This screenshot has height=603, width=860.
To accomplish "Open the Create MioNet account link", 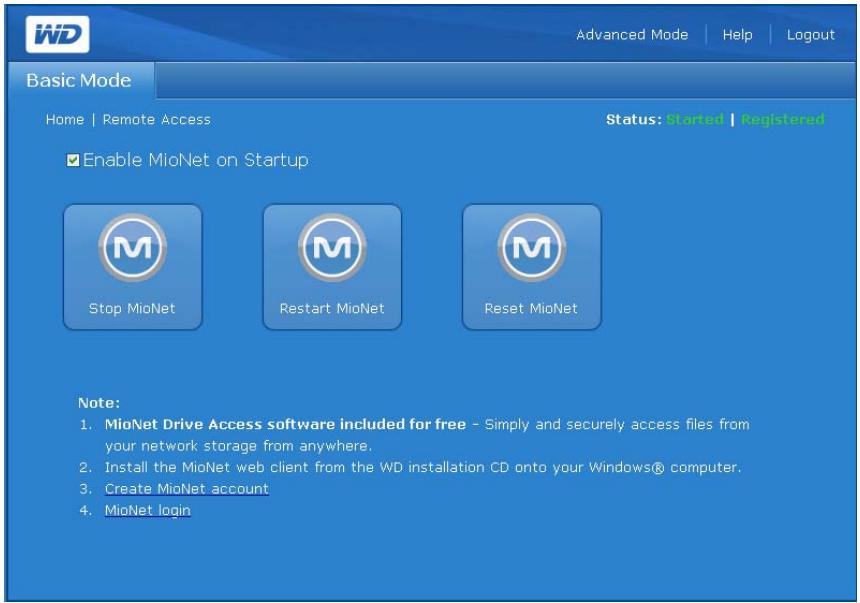I will click(186, 489).
